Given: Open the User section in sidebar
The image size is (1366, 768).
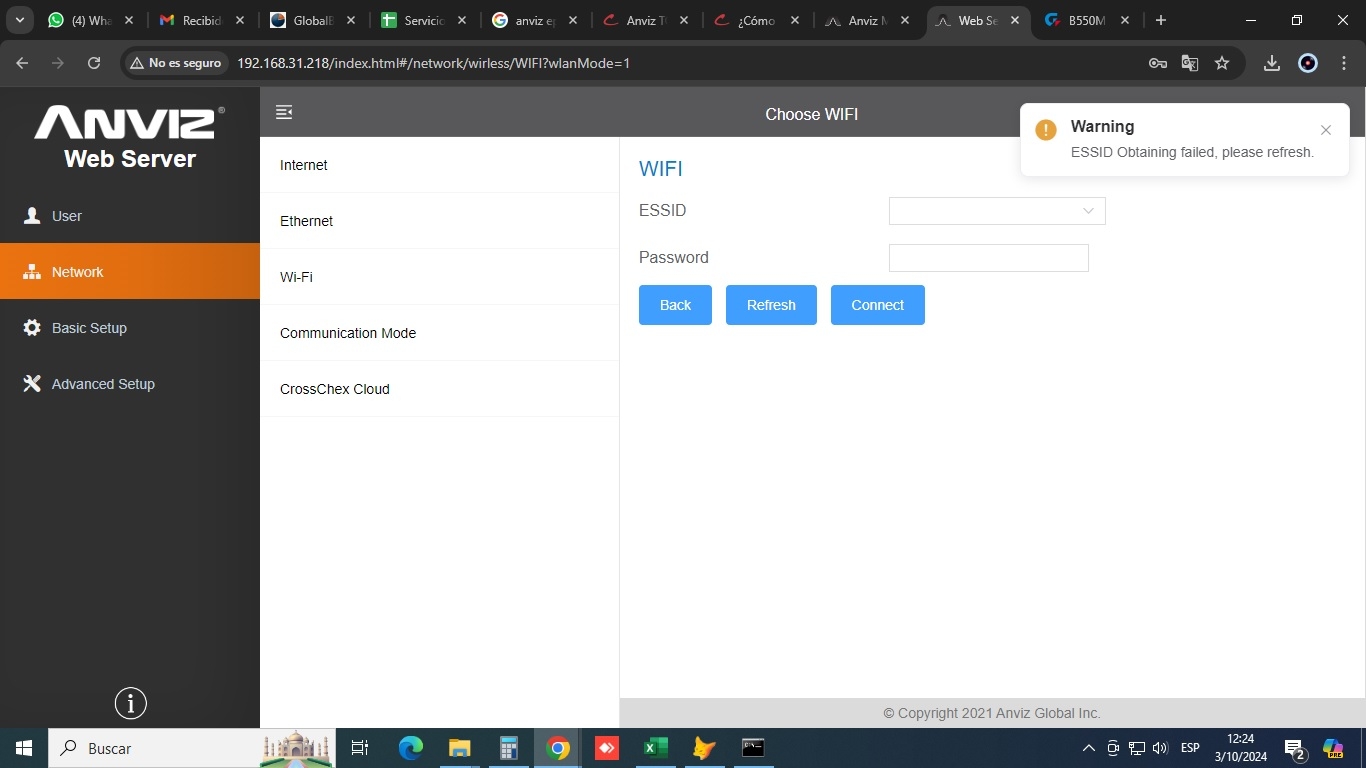Looking at the screenshot, I should point(130,215).
